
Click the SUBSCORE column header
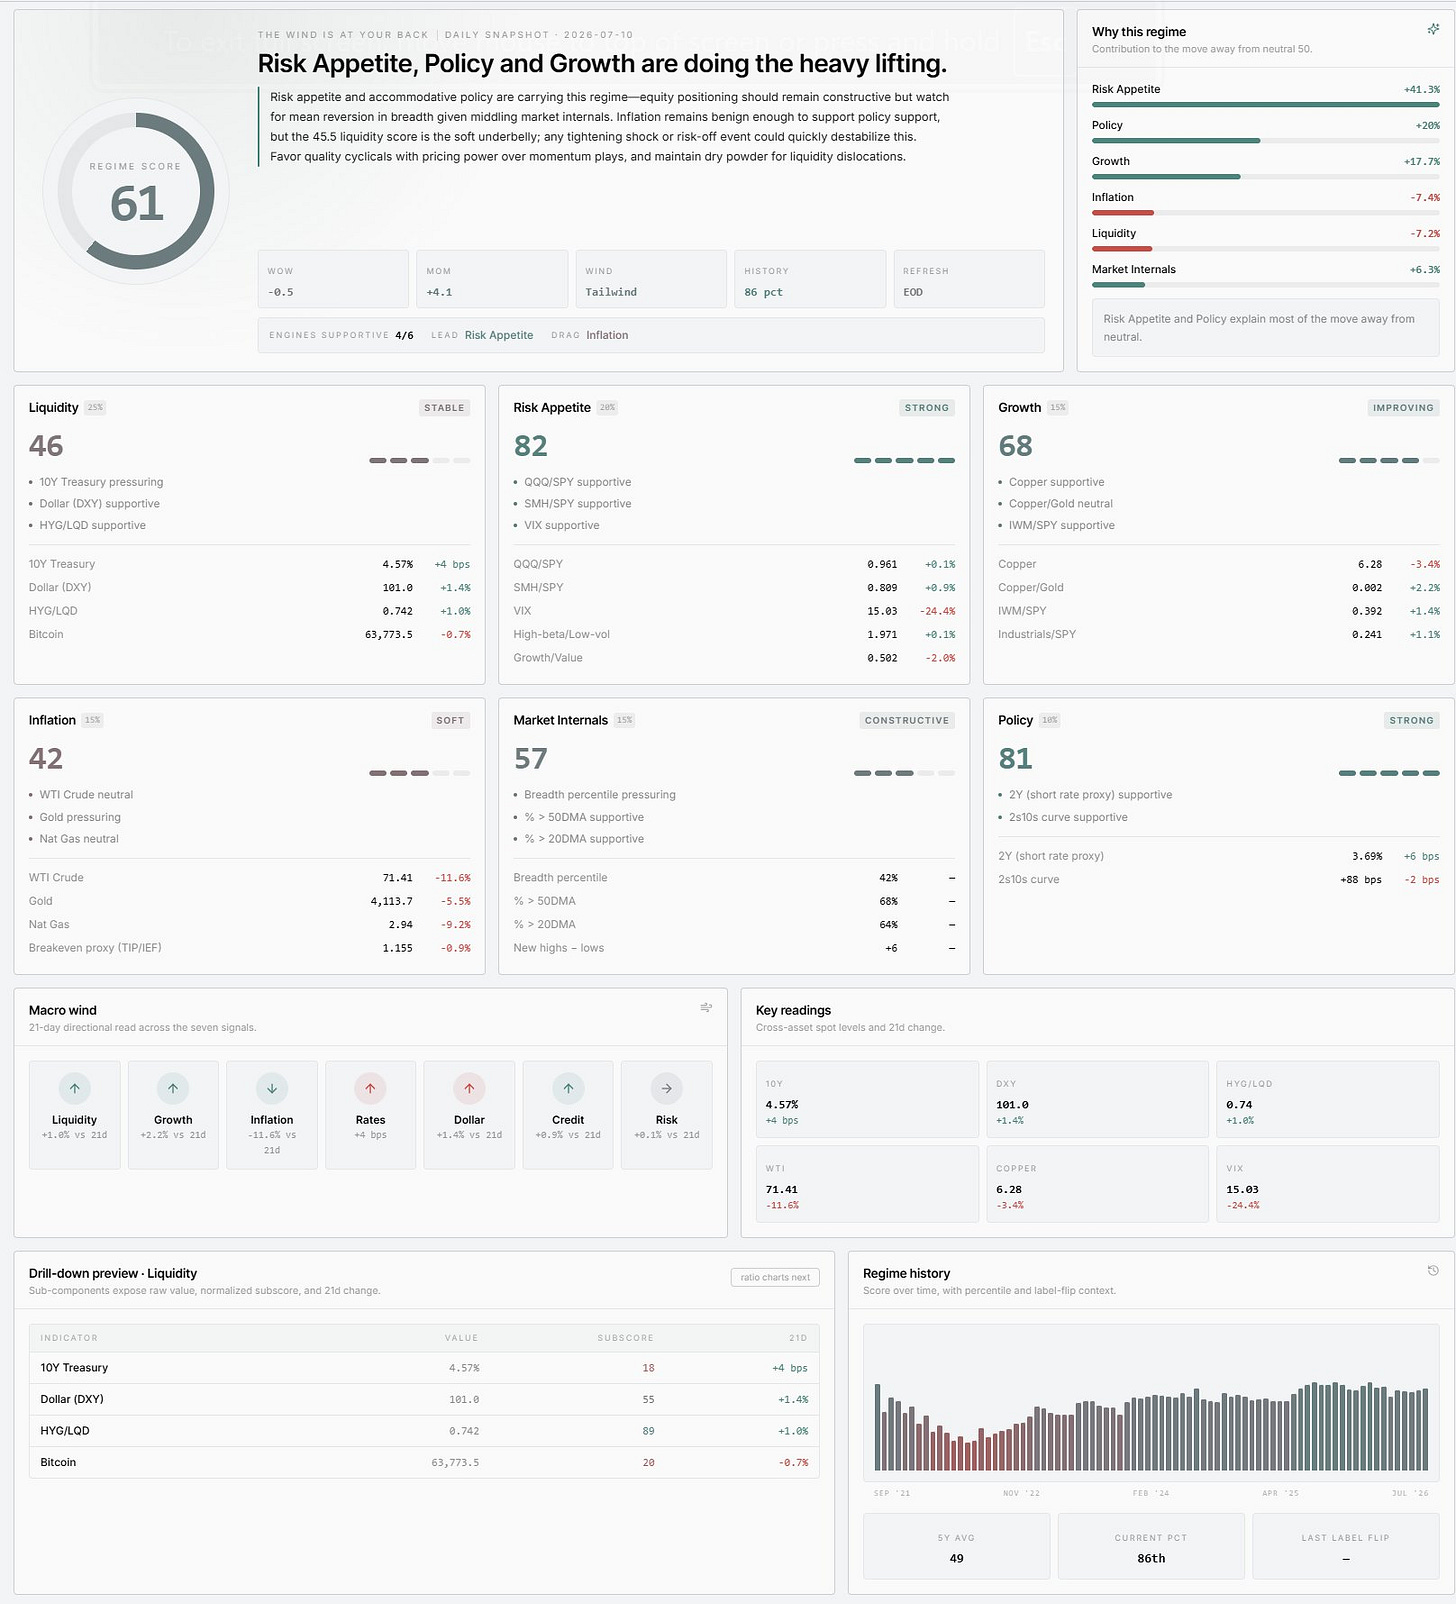[625, 1338]
